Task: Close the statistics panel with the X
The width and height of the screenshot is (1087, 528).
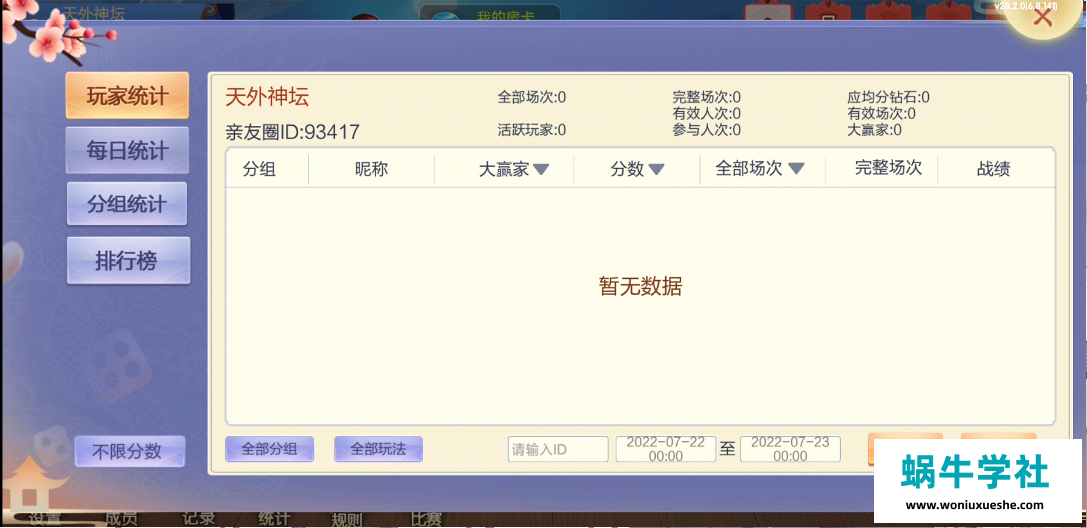Action: pyautogui.click(x=1043, y=17)
